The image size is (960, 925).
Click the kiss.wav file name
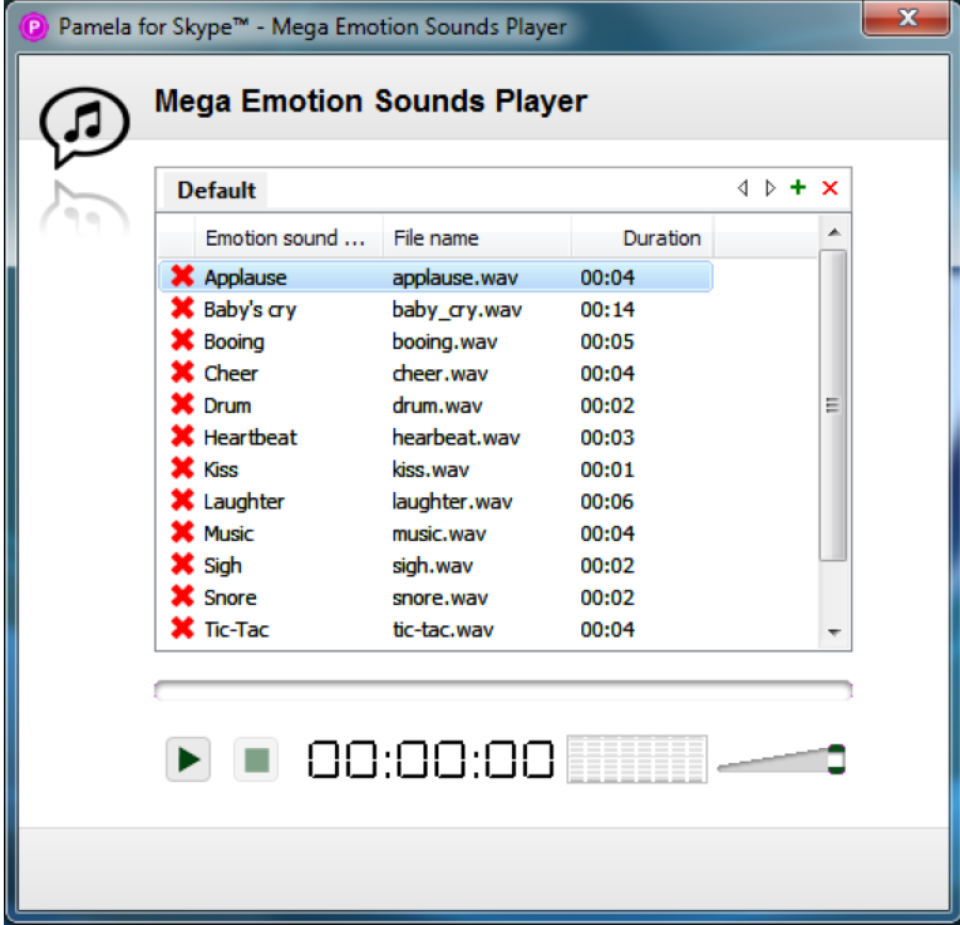point(430,470)
